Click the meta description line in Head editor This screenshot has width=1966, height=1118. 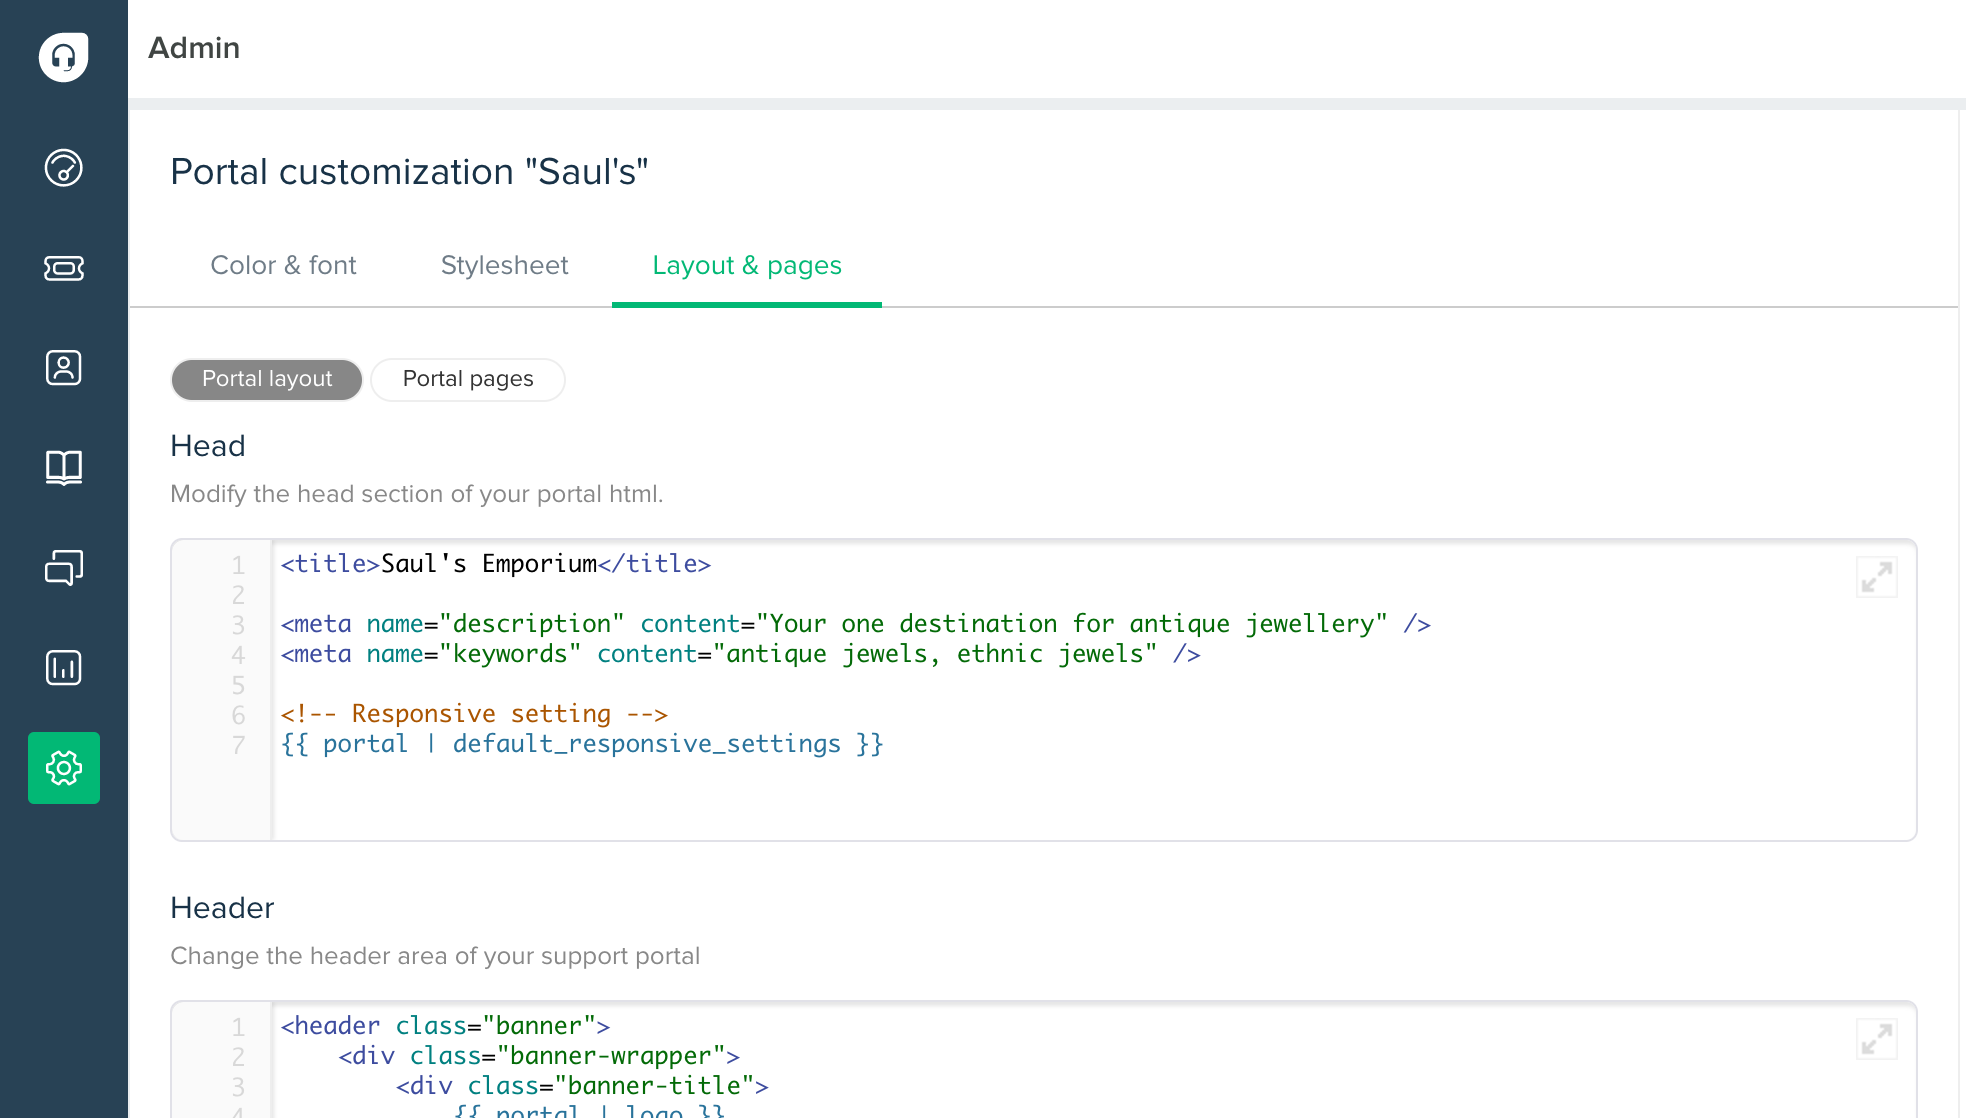(x=856, y=624)
